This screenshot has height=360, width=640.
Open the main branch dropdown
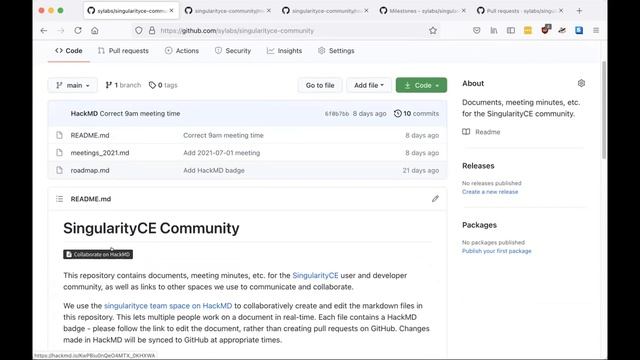73,85
